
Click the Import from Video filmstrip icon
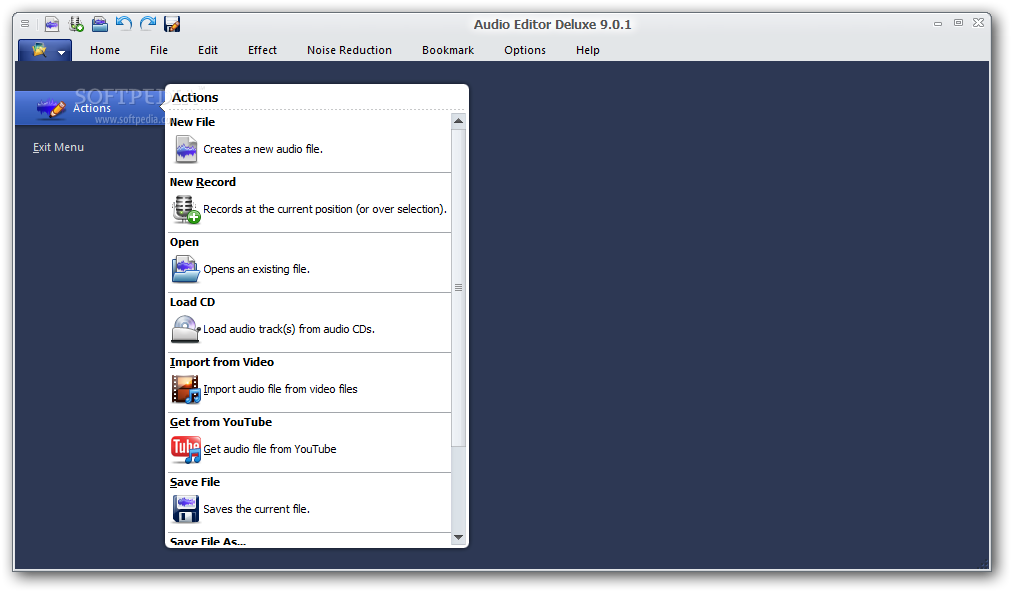[186, 389]
